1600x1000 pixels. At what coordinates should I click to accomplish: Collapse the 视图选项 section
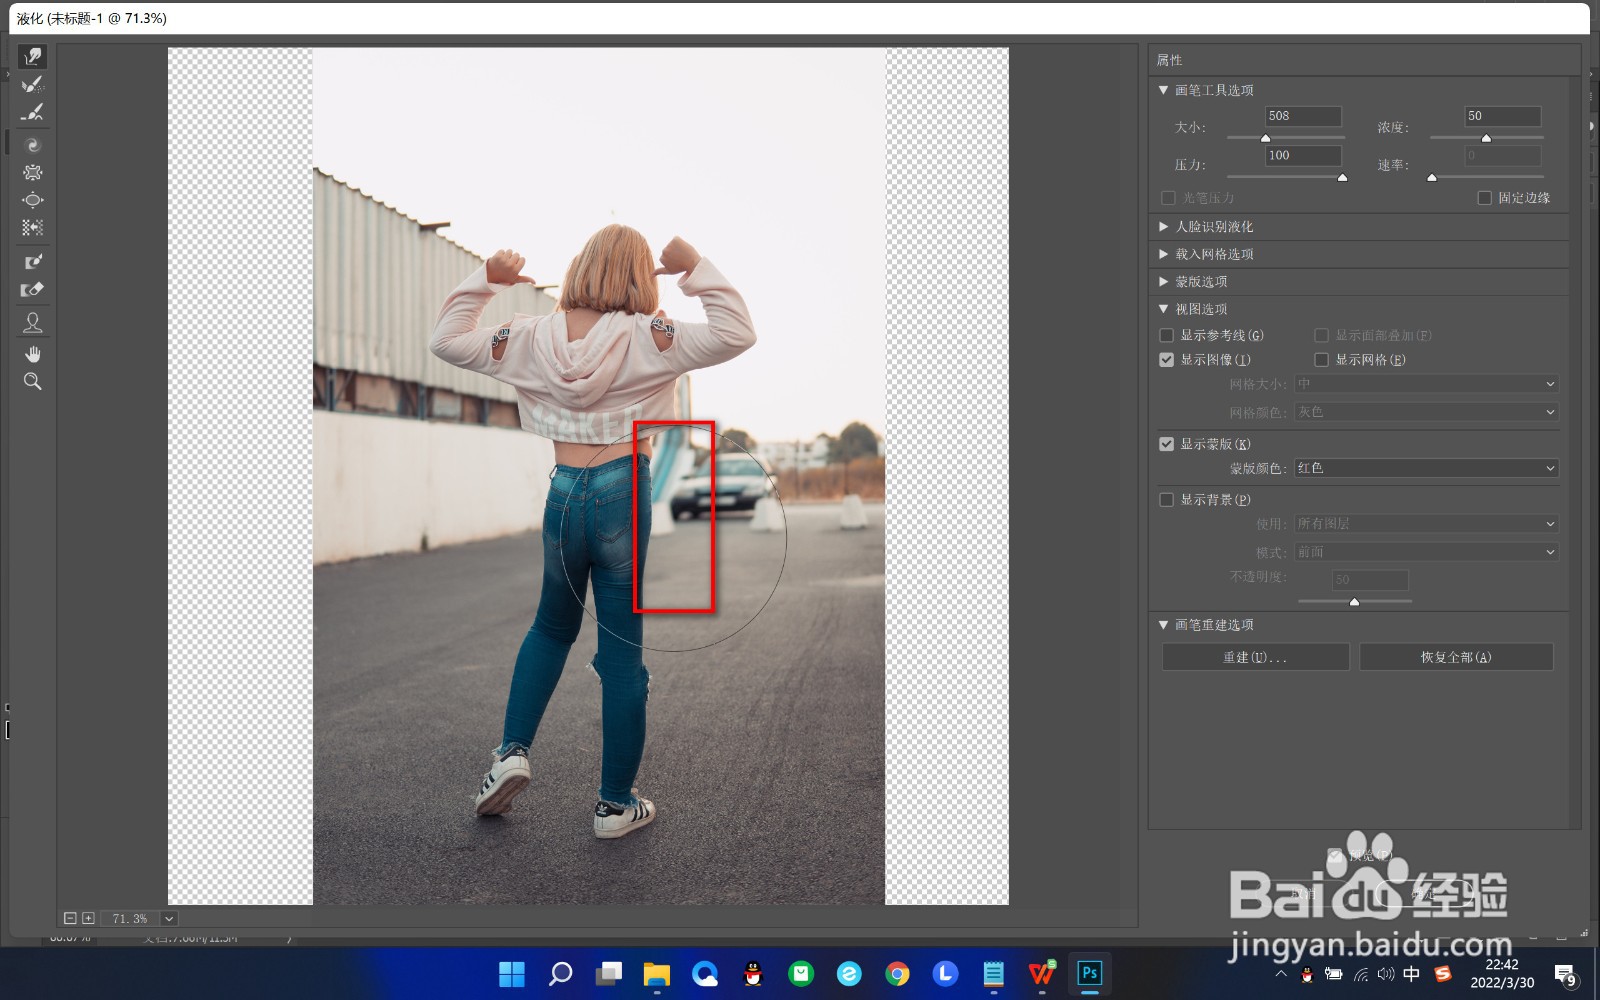(1163, 309)
